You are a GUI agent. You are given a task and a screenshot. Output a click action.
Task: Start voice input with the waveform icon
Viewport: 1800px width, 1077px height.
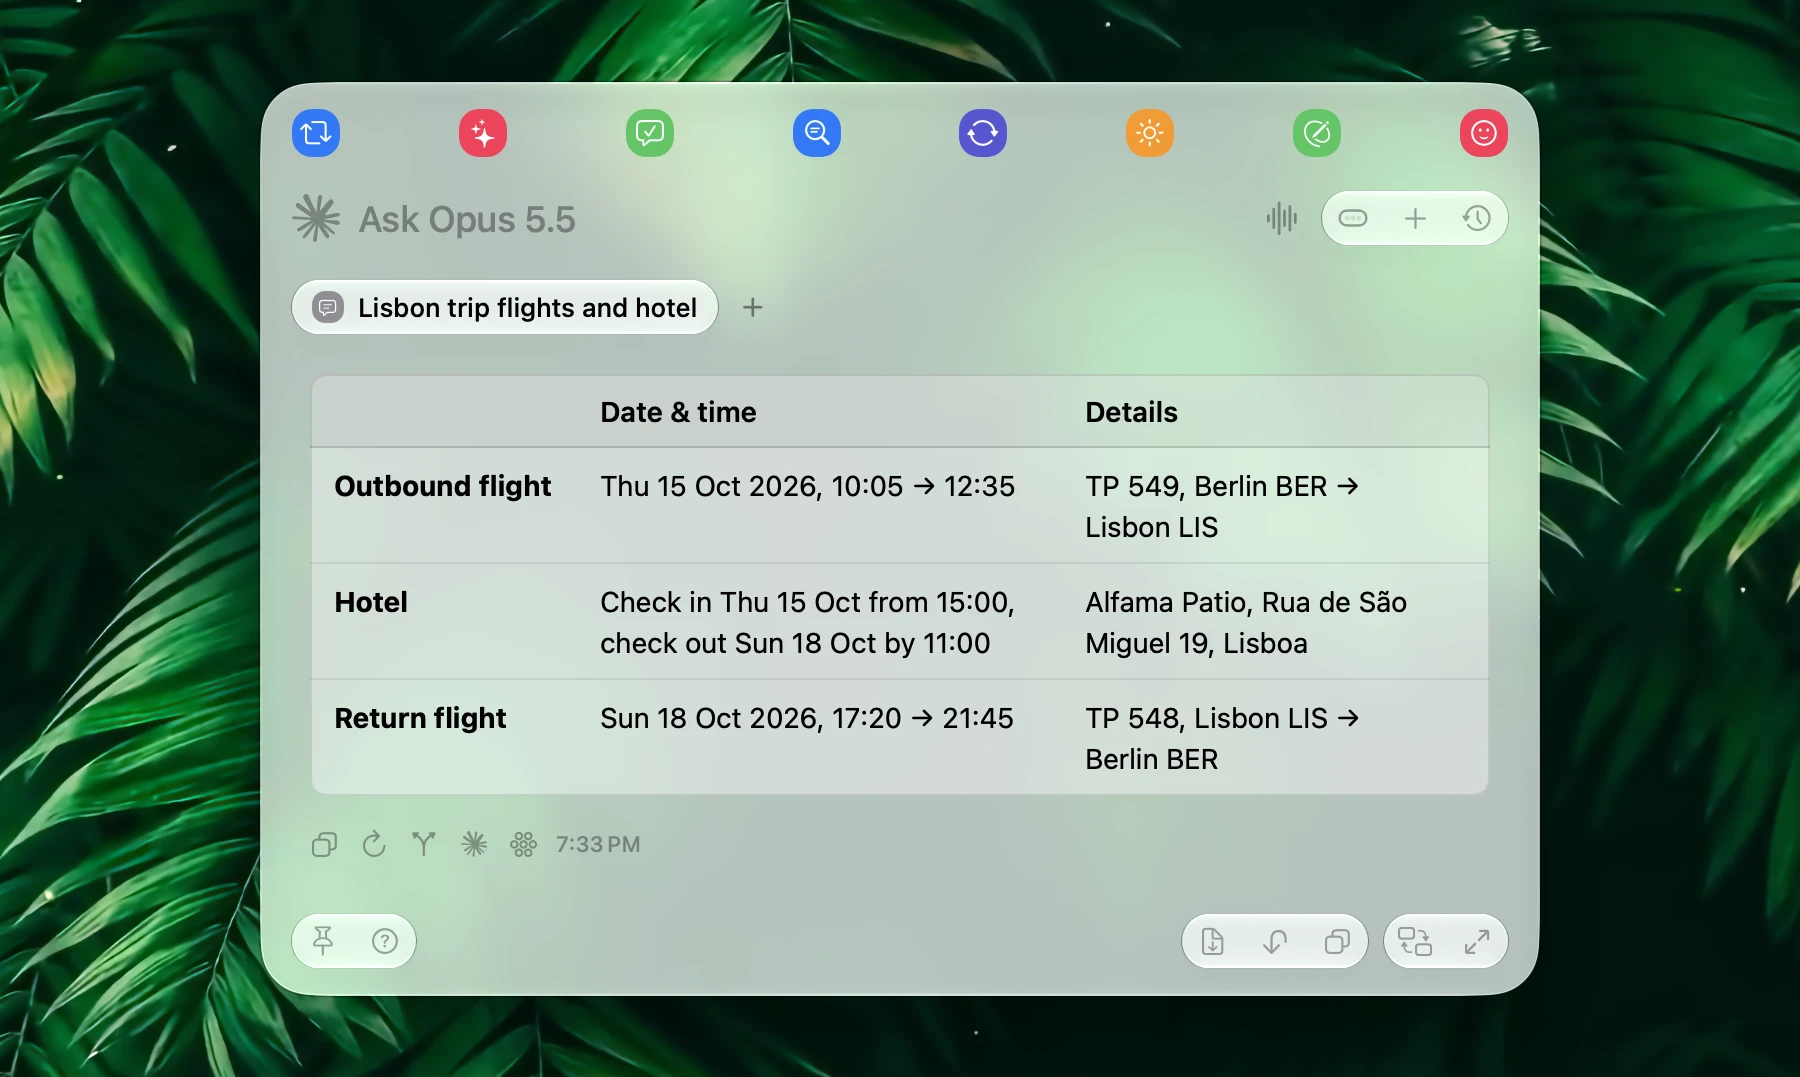(x=1281, y=218)
